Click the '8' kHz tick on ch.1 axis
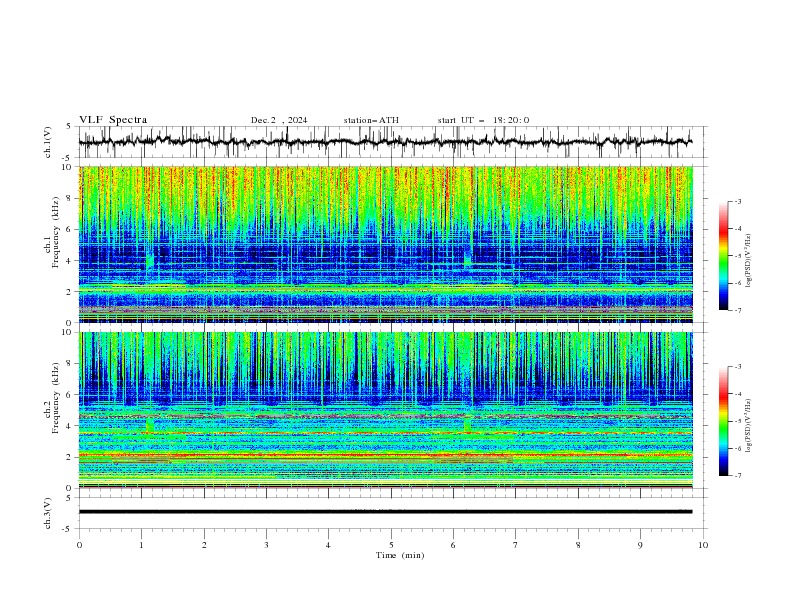 71,198
